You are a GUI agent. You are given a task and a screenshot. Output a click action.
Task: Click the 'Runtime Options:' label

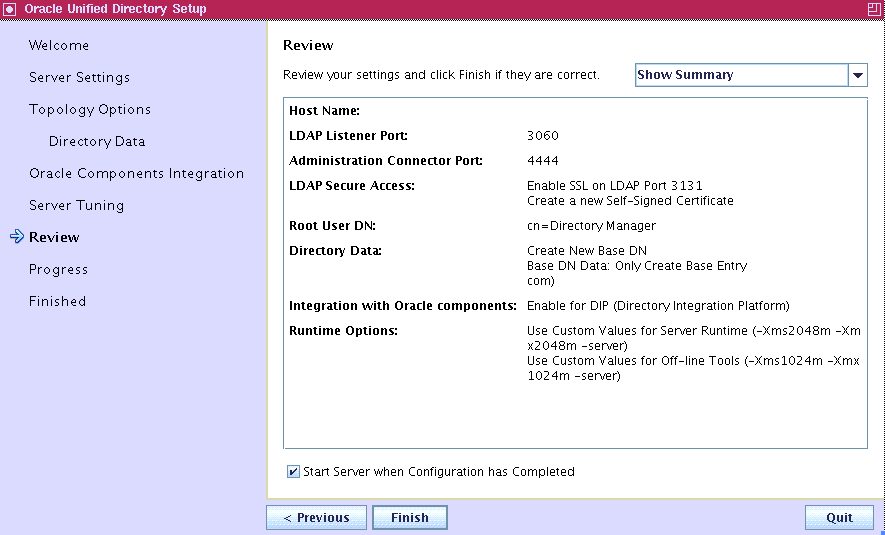click(x=343, y=331)
